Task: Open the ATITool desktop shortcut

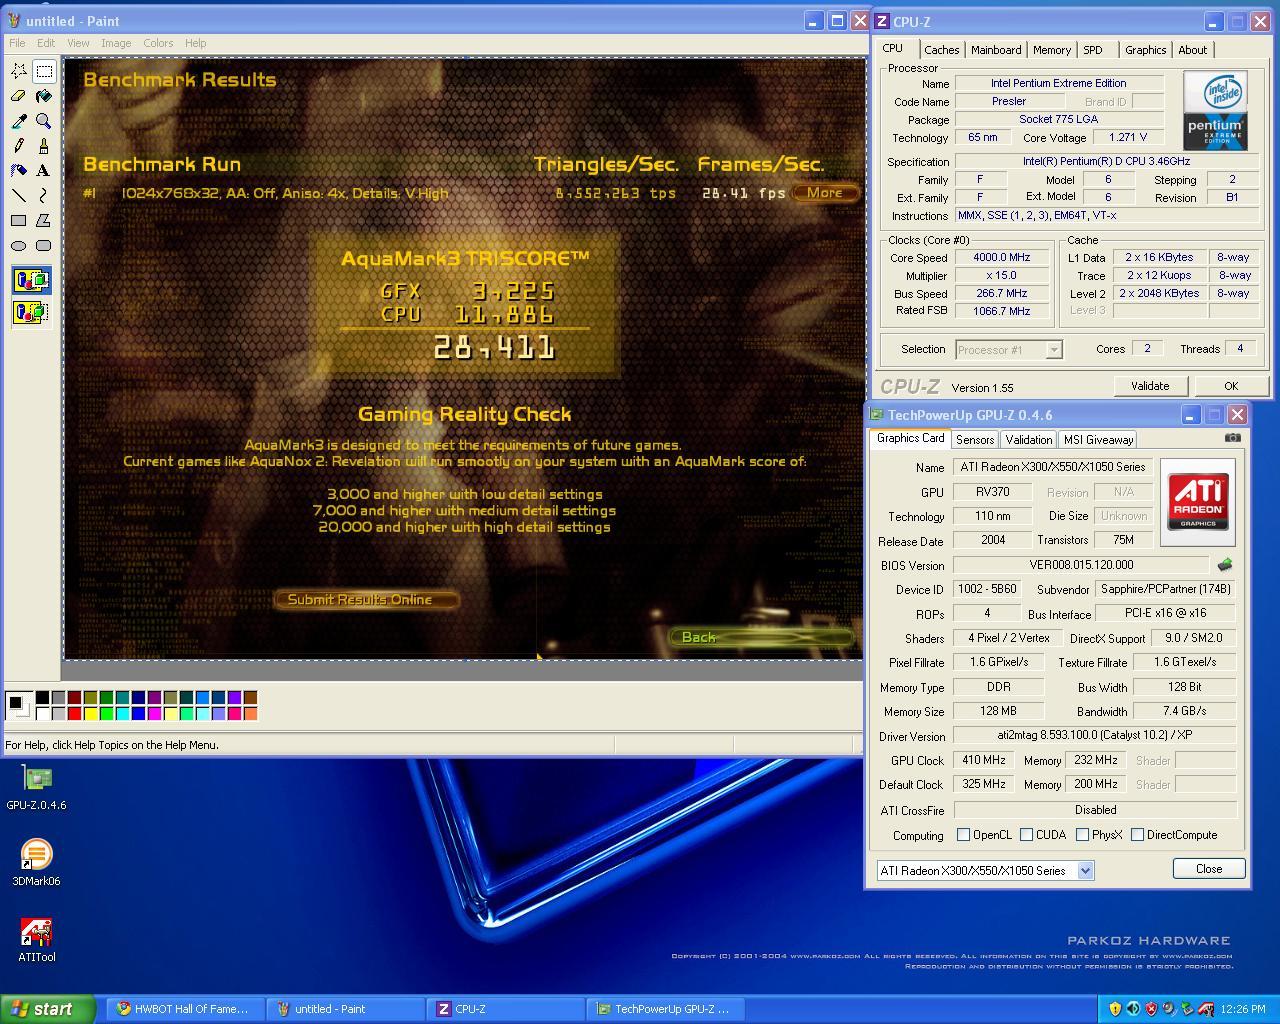Action: point(37,940)
